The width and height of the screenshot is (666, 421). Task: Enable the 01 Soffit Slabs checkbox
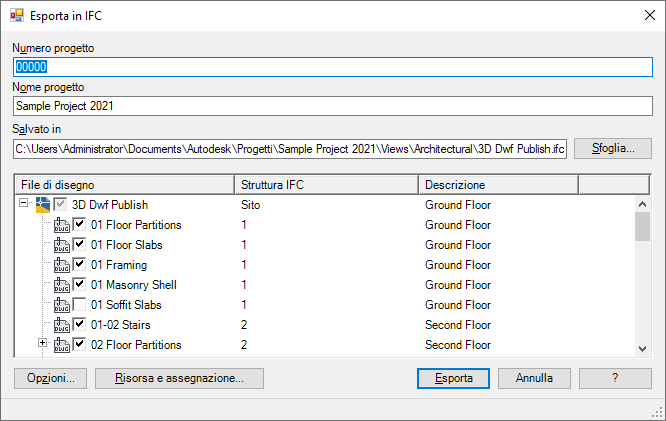pos(79,305)
